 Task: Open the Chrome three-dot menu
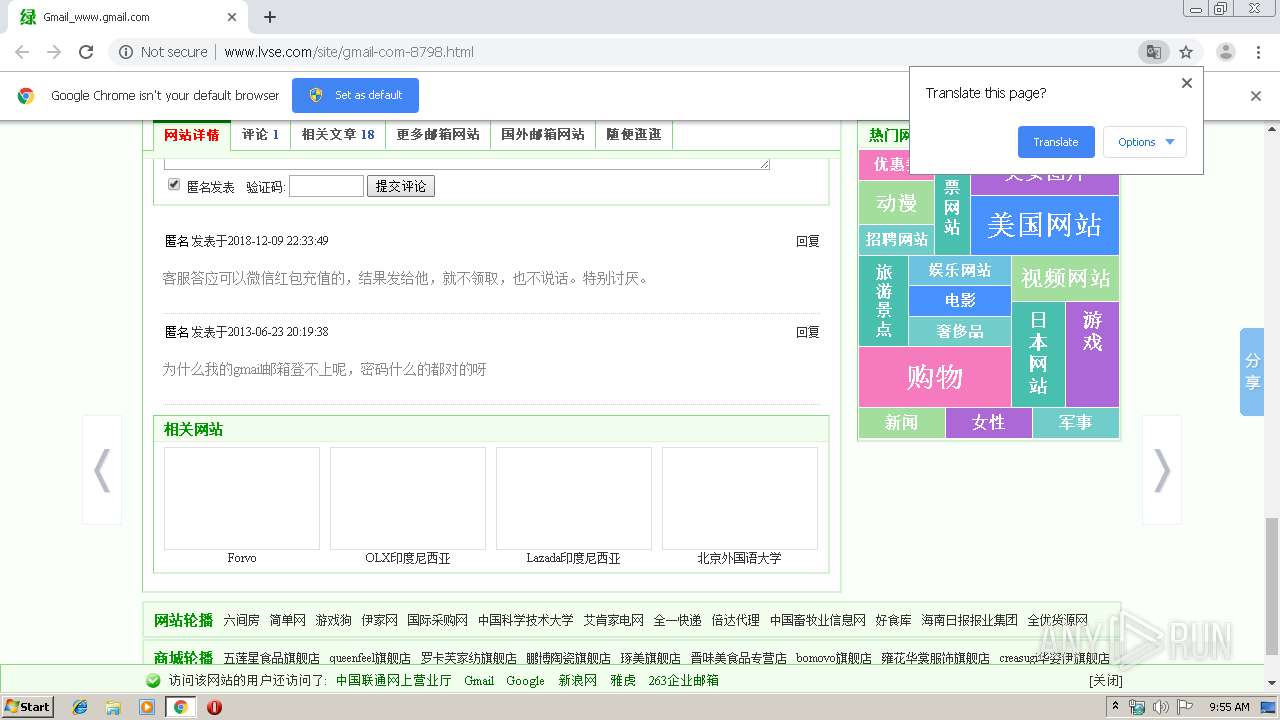[x=1258, y=52]
